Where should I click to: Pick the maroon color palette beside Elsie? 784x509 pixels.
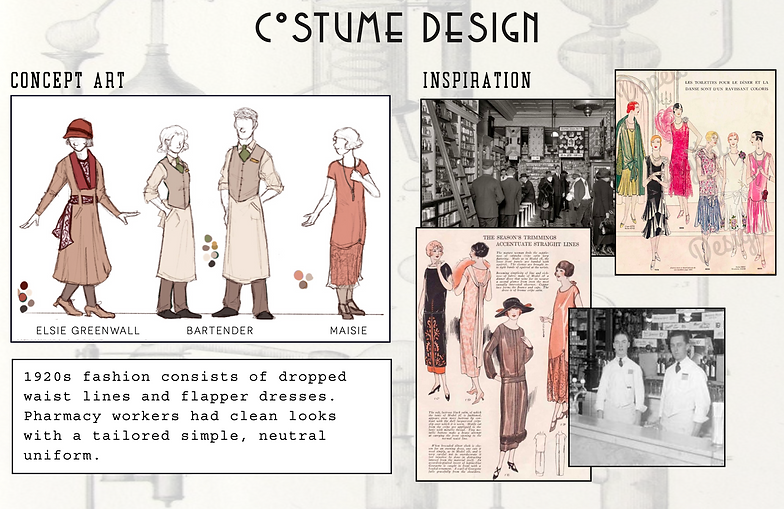[x=26, y=297]
